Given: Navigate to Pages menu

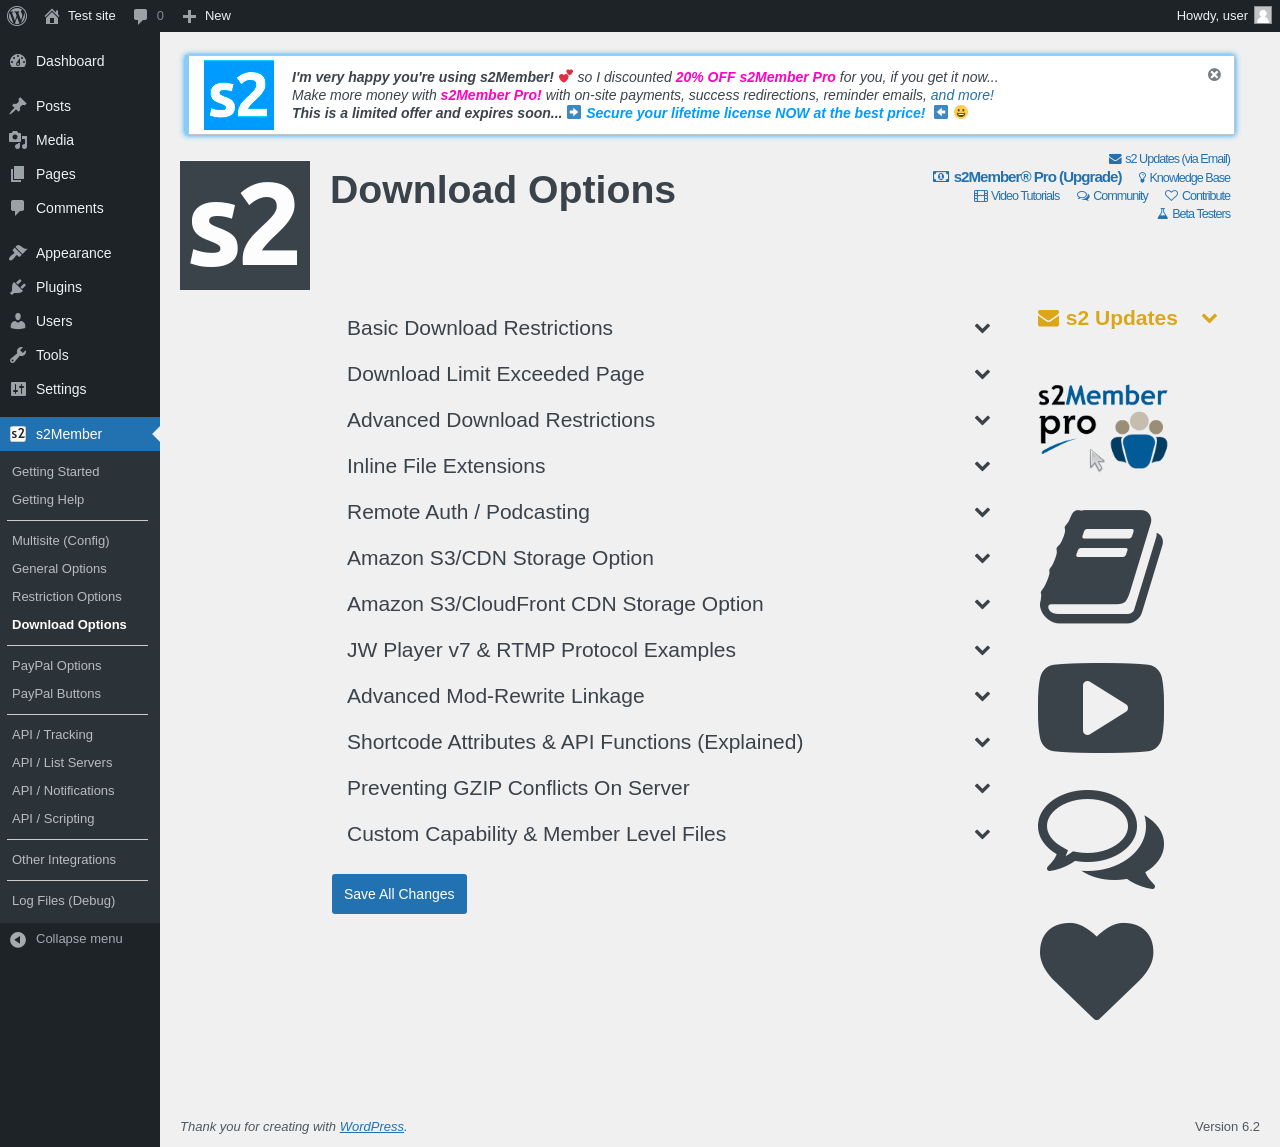Looking at the screenshot, I should click(x=80, y=174).
